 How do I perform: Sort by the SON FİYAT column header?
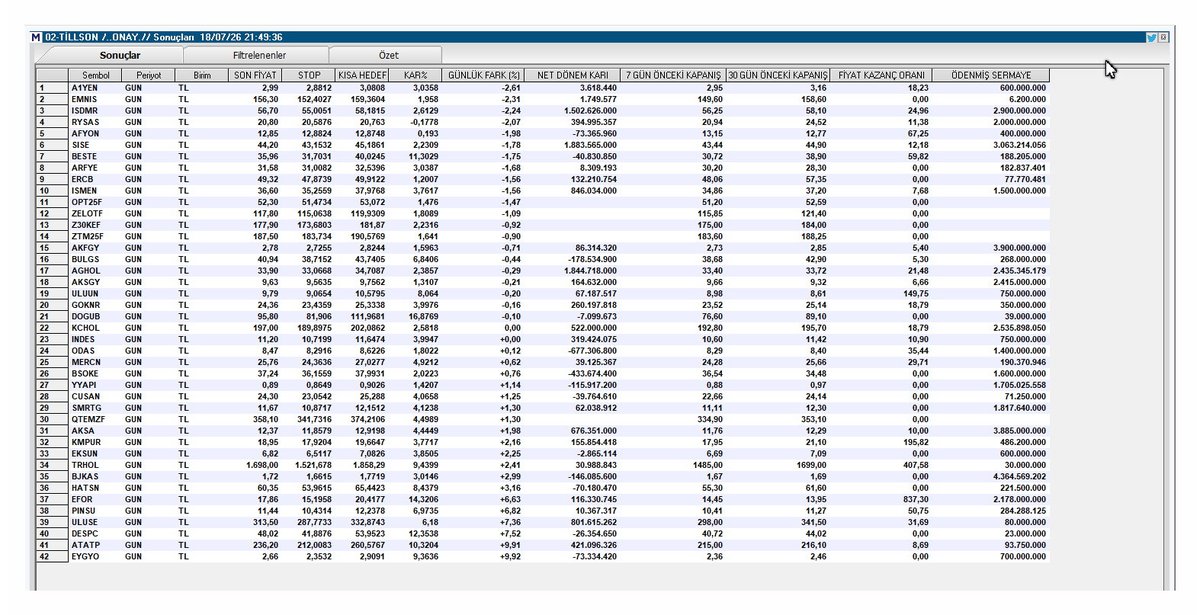[254, 75]
